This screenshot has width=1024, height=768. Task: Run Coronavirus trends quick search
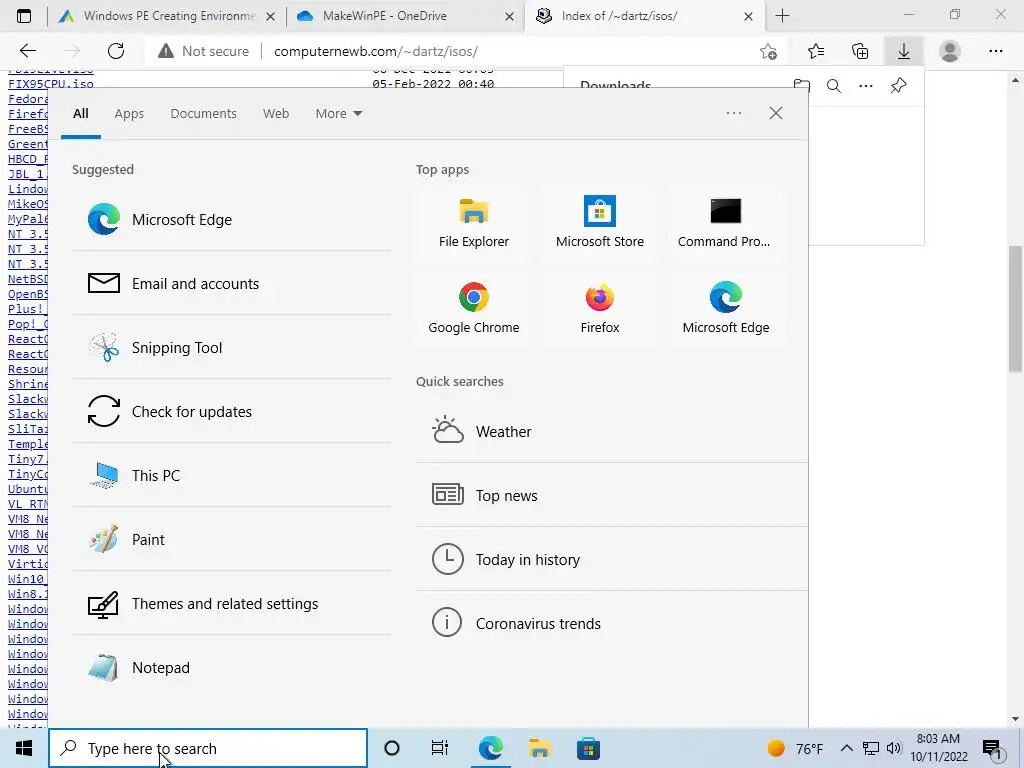click(612, 623)
